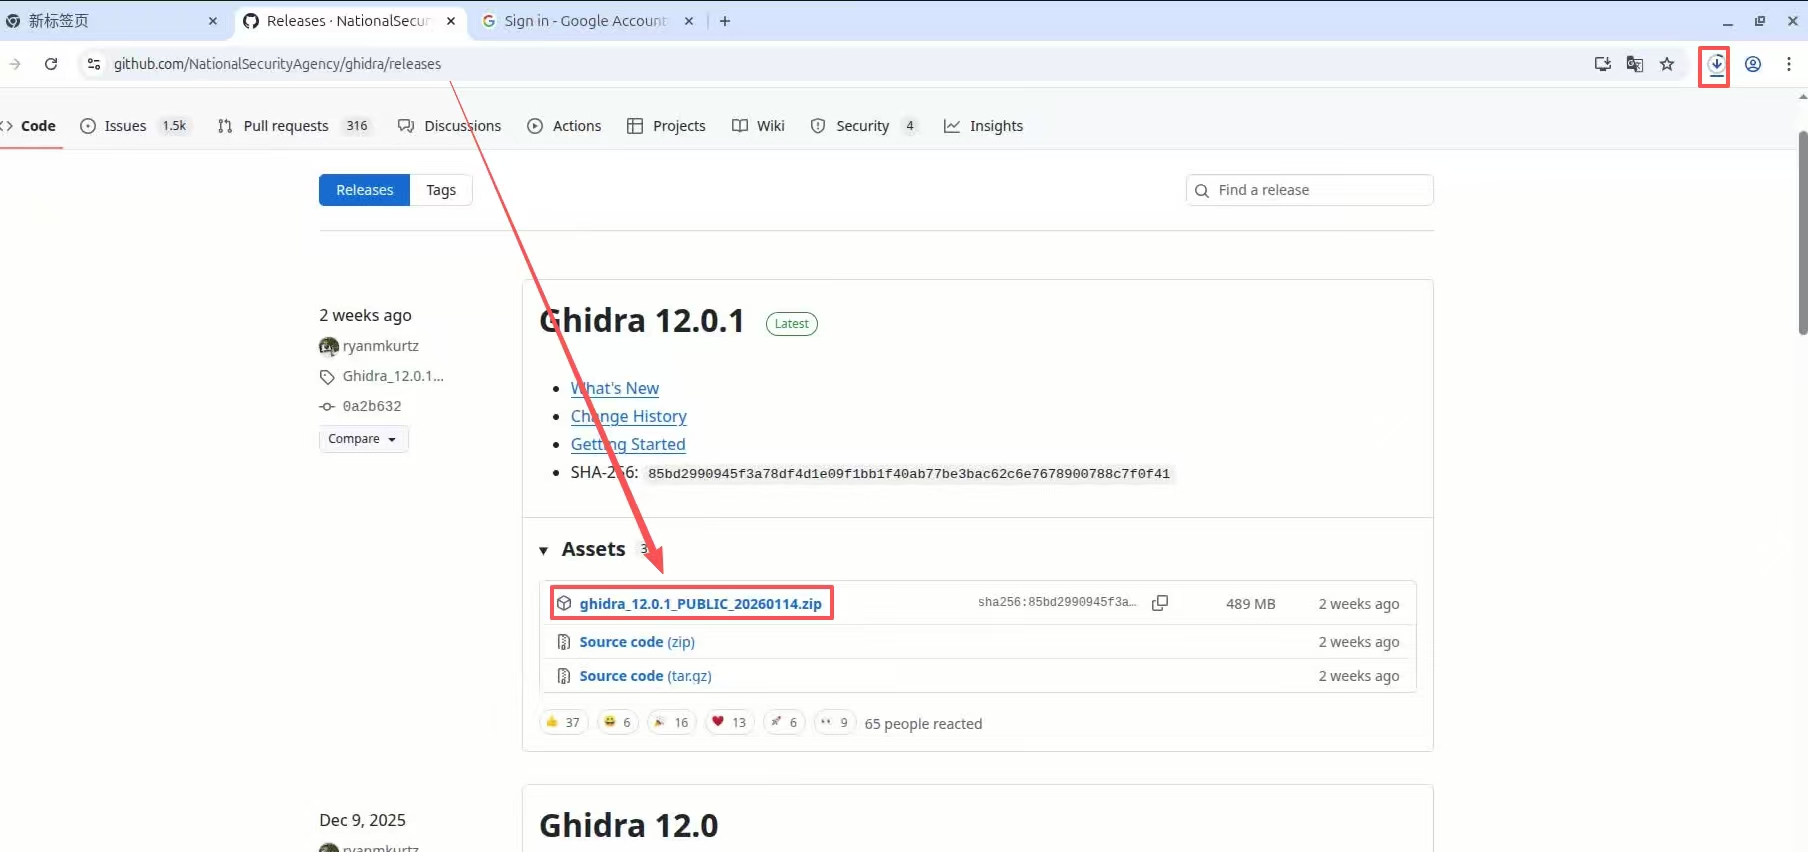Focus the Find a release search field
1808x852 pixels.
(1310, 190)
